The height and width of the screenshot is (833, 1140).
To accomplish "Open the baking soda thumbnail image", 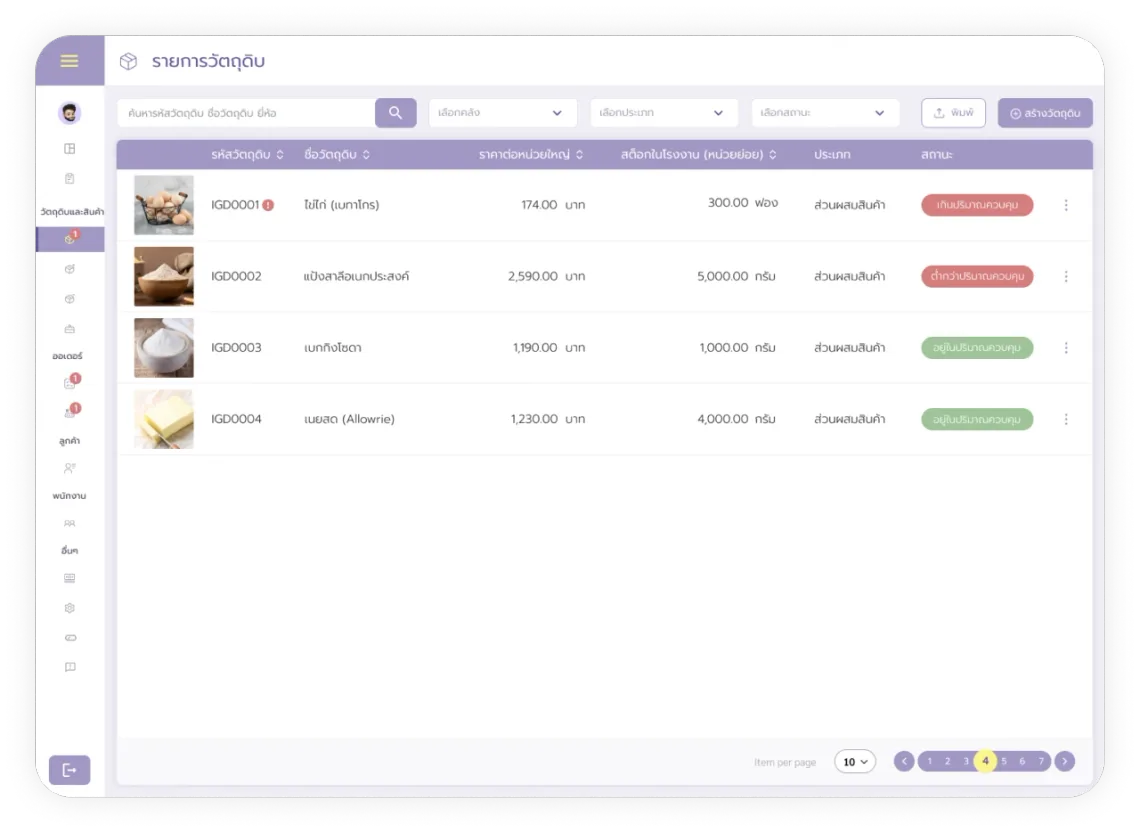I will coord(164,347).
